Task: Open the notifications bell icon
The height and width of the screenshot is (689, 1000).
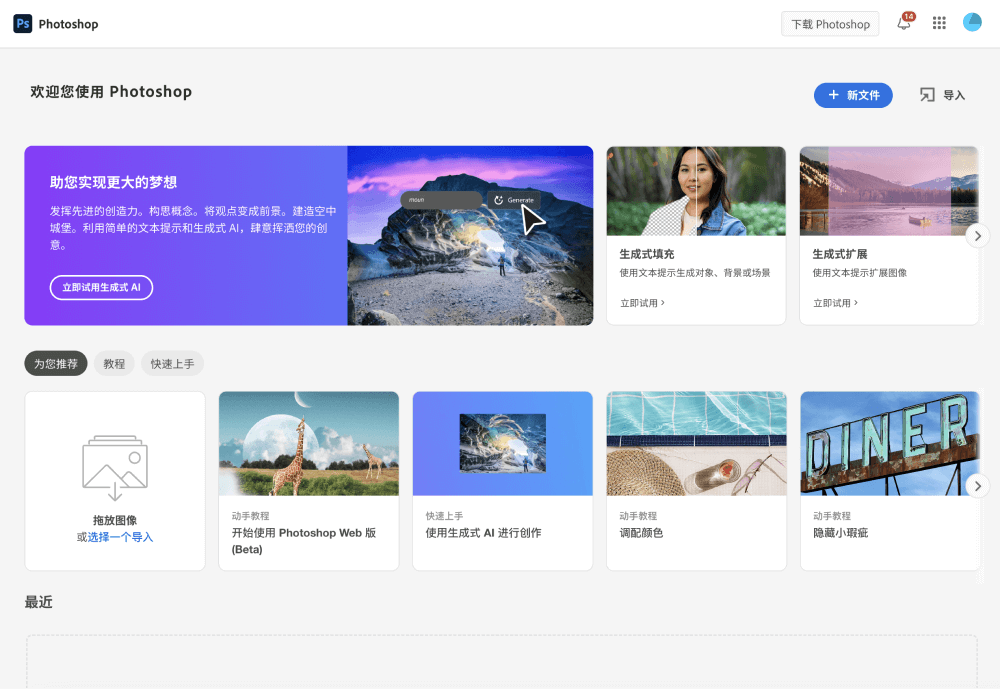Action: (904, 24)
